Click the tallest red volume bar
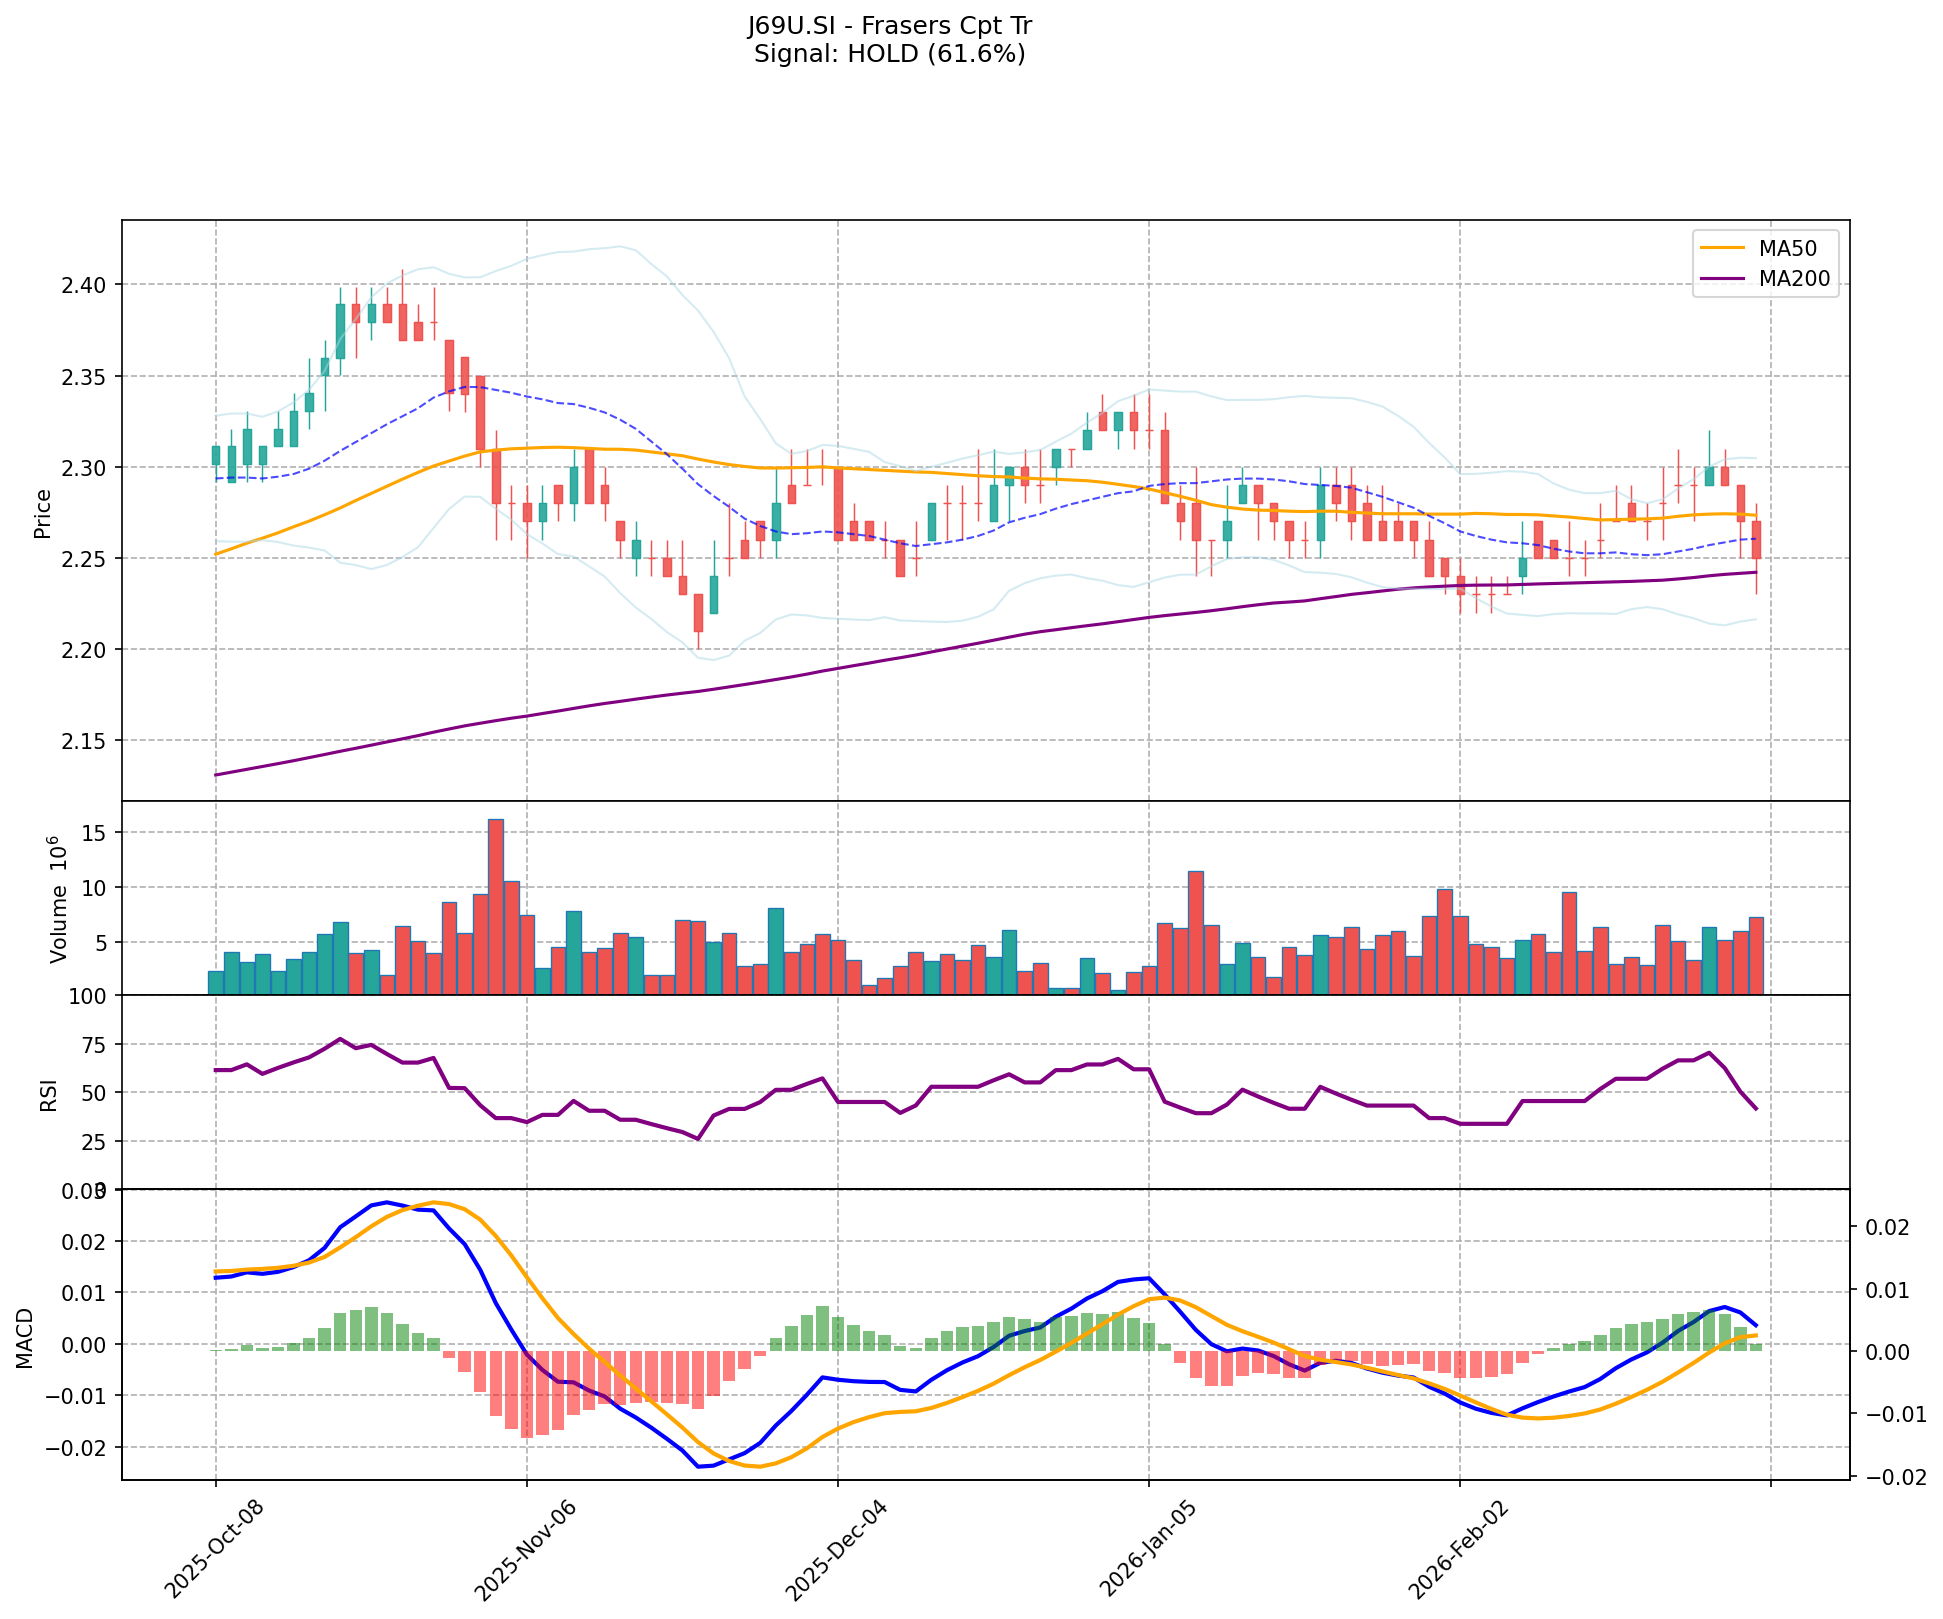The height and width of the screenshot is (1619, 1943). point(496,905)
